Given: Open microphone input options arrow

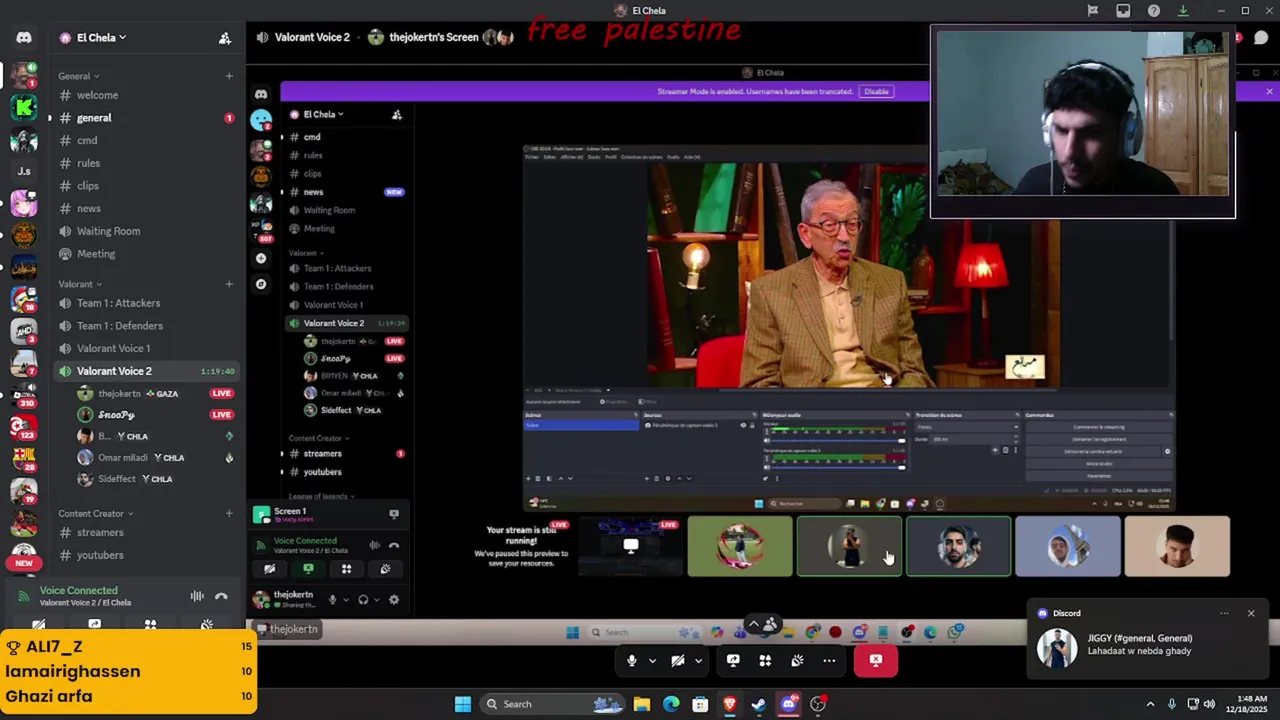Looking at the screenshot, I should point(652,660).
